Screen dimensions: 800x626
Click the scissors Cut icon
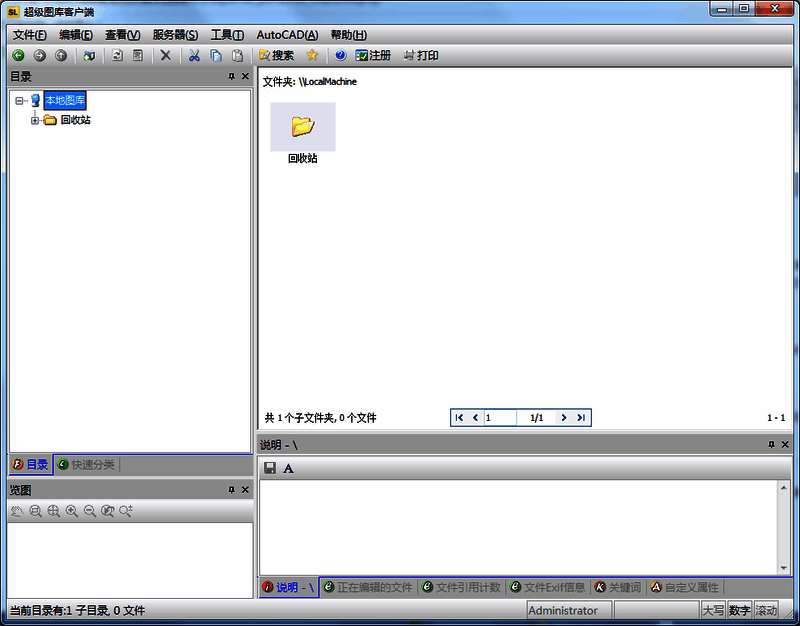pyautogui.click(x=194, y=56)
